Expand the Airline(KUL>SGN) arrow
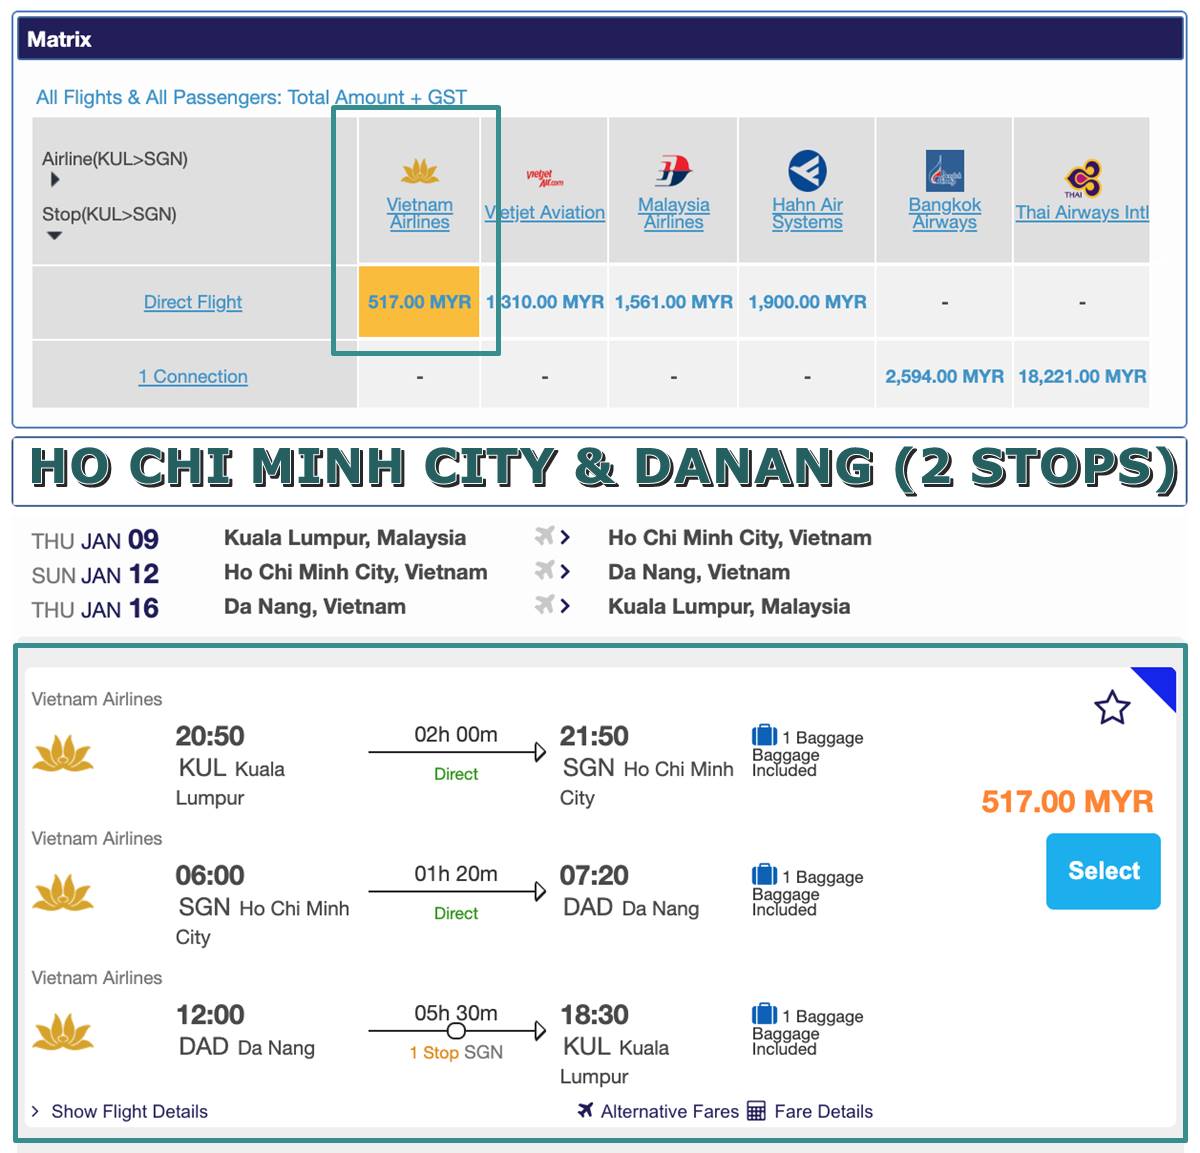The height and width of the screenshot is (1153, 1200). tap(55, 180)
